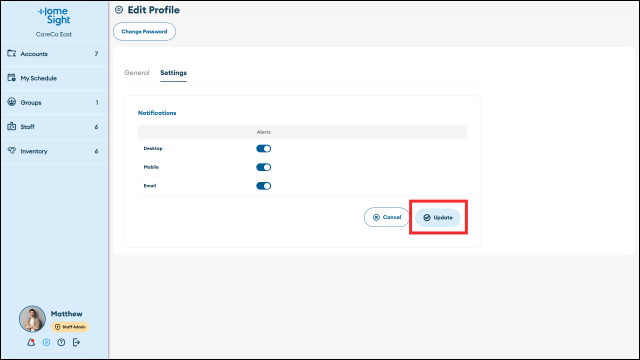Click the Accounts count 7
The image size is (640, 360).
[96, 54]
